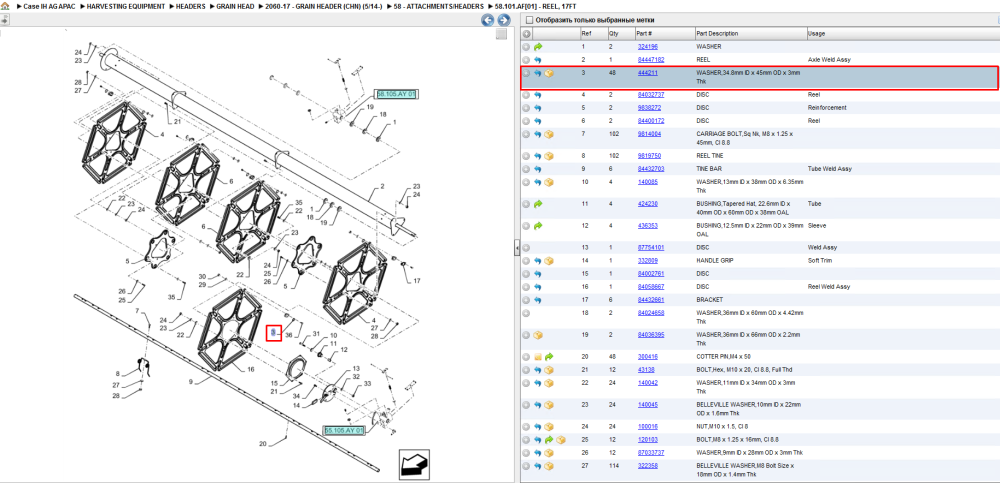The width and height of the screenshot is (1000, 483).
Task: Select callout 16 on the diagram
Action: pos(250,369)
